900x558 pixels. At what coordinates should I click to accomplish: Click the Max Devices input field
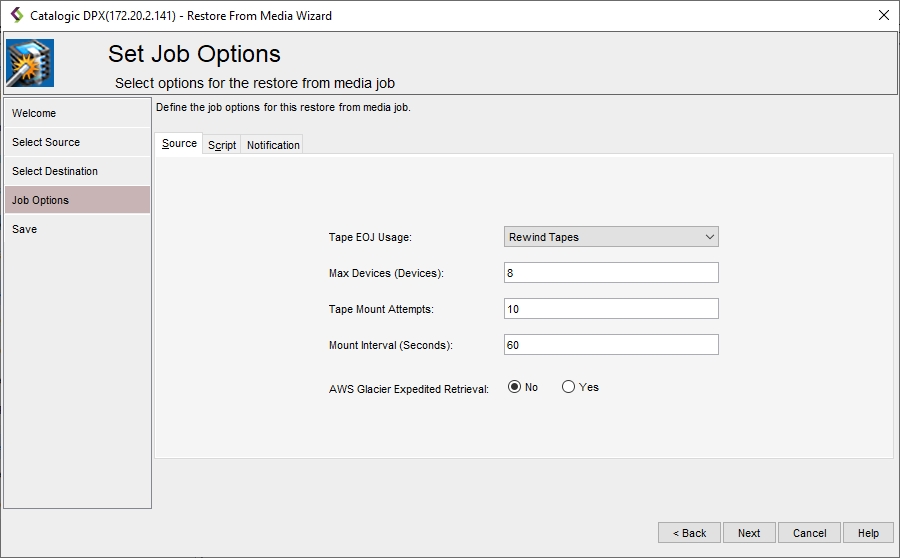click(610, 273)
